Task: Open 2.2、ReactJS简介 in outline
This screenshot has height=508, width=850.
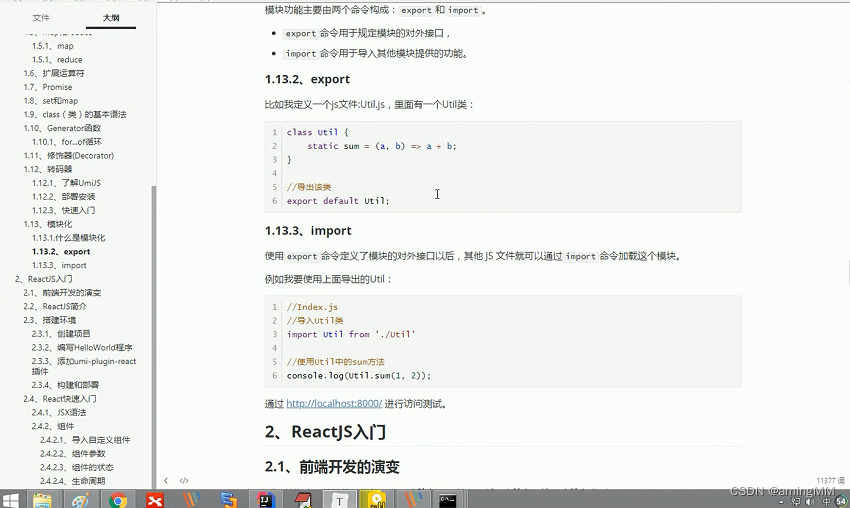Action: pyautogui.click(x=55, y=306)
